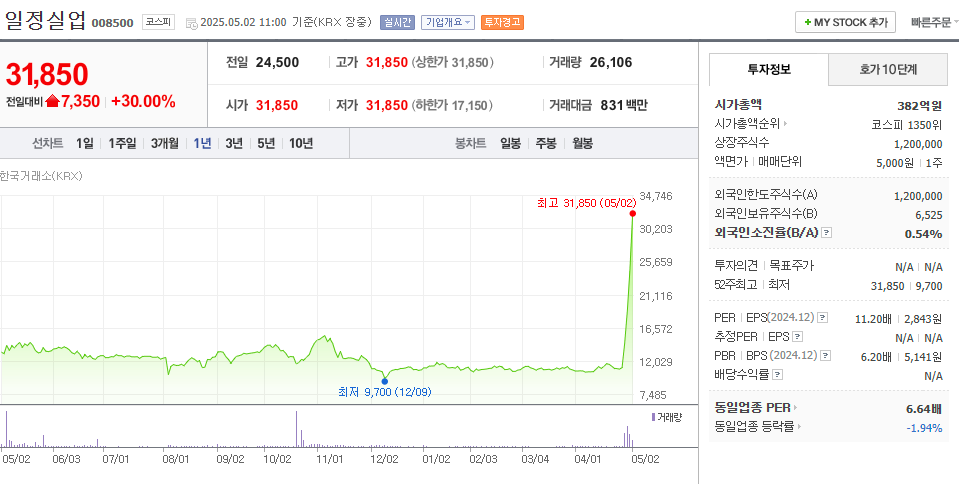Click the 외국인보유주식수(B) value 6,525
This screenshot has width=964, height=484.
(929, 215)
